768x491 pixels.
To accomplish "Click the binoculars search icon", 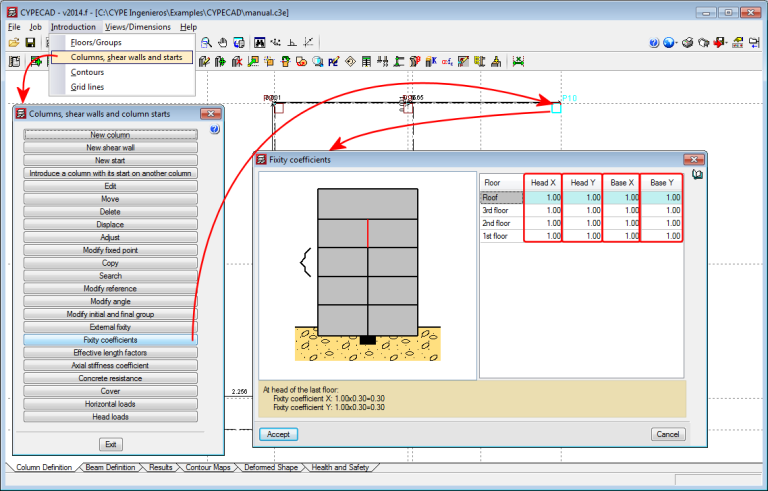I will point(260,43).
